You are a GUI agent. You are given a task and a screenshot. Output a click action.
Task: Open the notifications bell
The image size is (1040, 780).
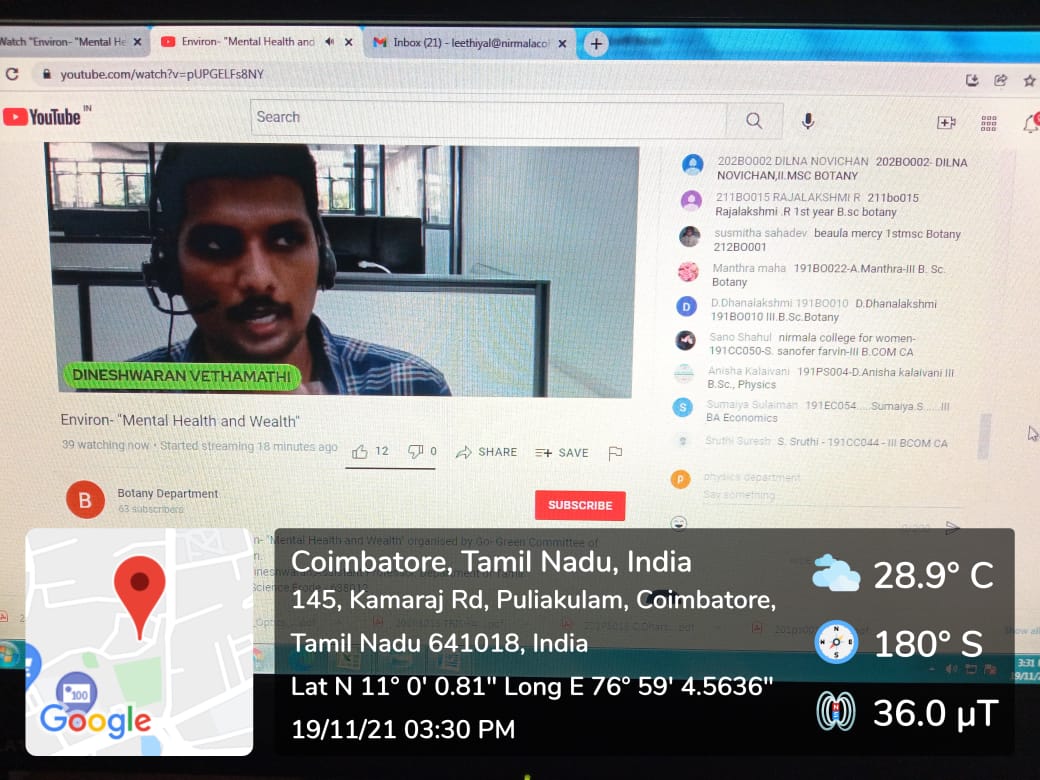1031,124
